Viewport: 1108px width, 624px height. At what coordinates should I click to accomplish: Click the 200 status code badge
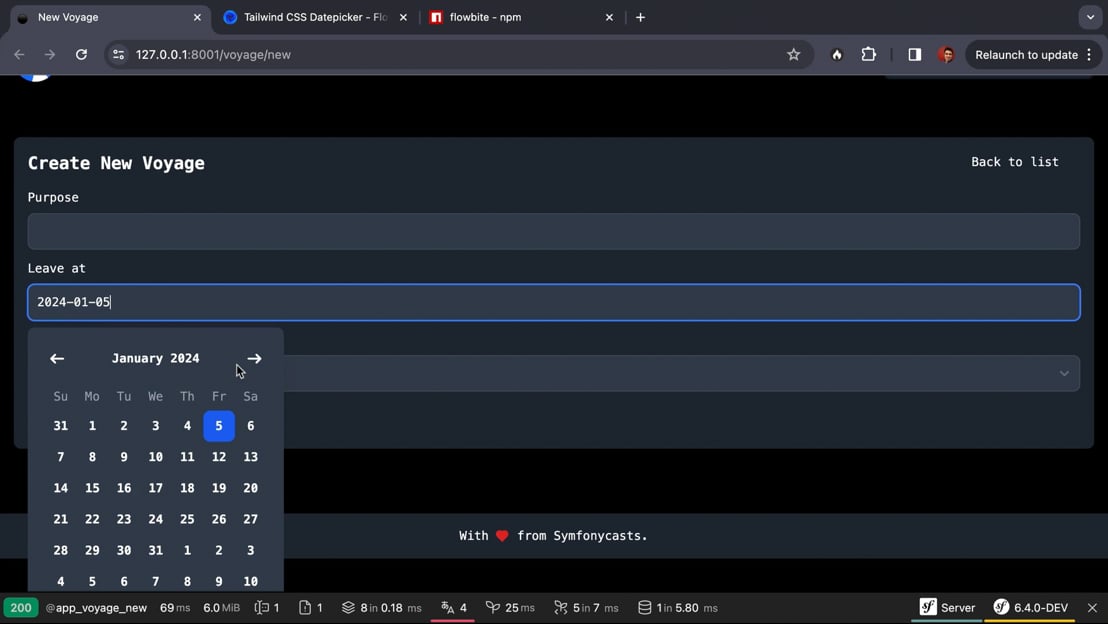point(20,608)
